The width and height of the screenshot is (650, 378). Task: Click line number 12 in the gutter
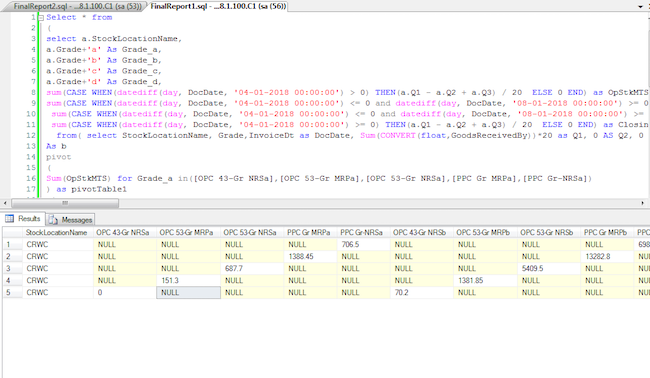(x=31, y=136)
